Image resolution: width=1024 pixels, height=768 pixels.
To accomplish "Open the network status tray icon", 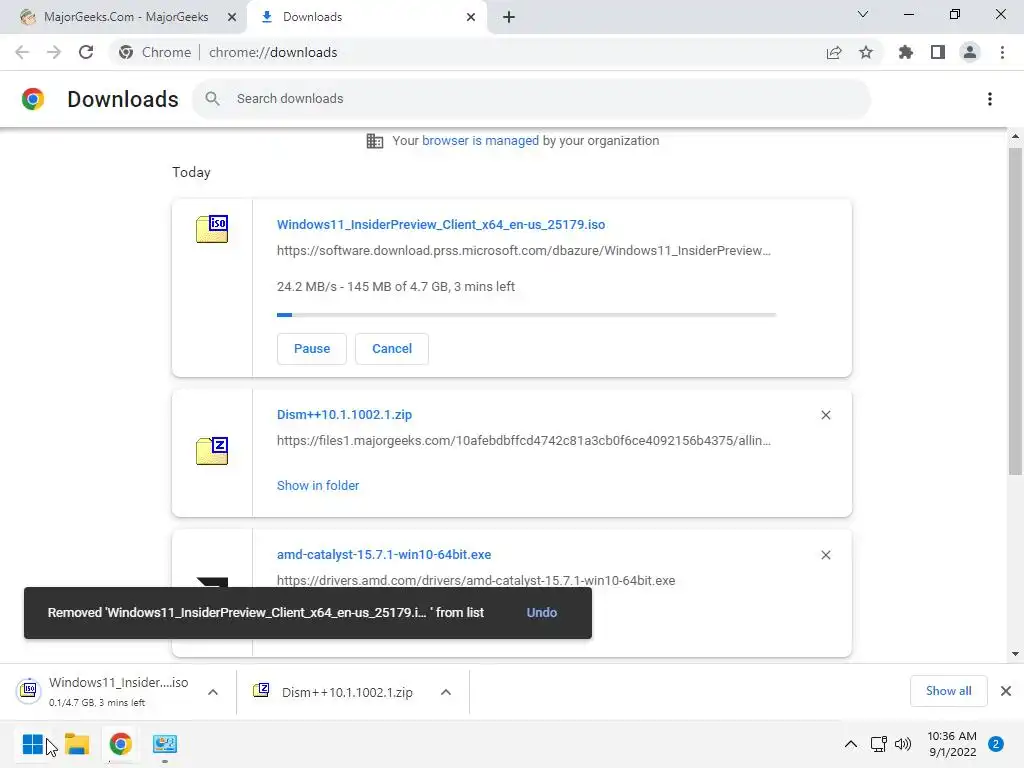I will tap(879, 744).
